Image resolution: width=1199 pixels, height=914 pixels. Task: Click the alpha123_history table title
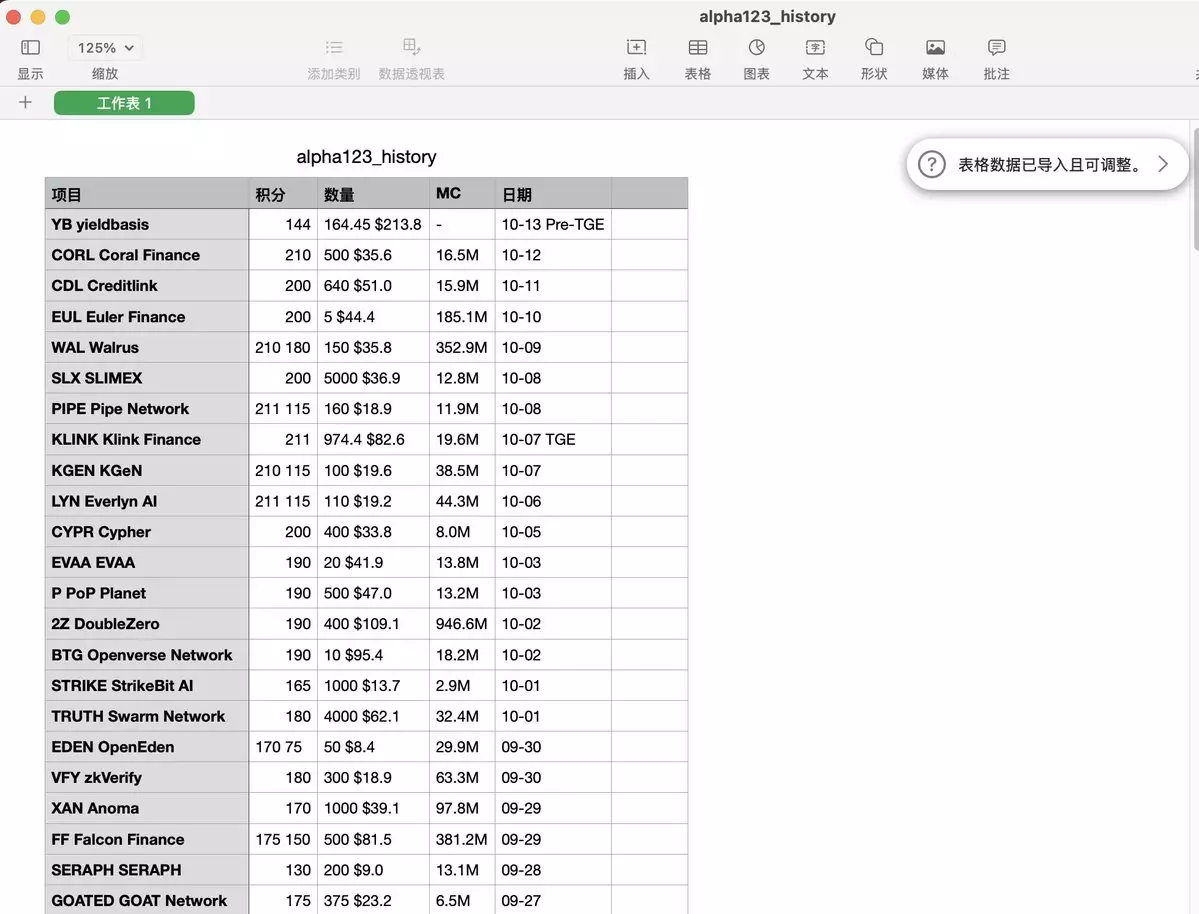(x=366, y=157)
